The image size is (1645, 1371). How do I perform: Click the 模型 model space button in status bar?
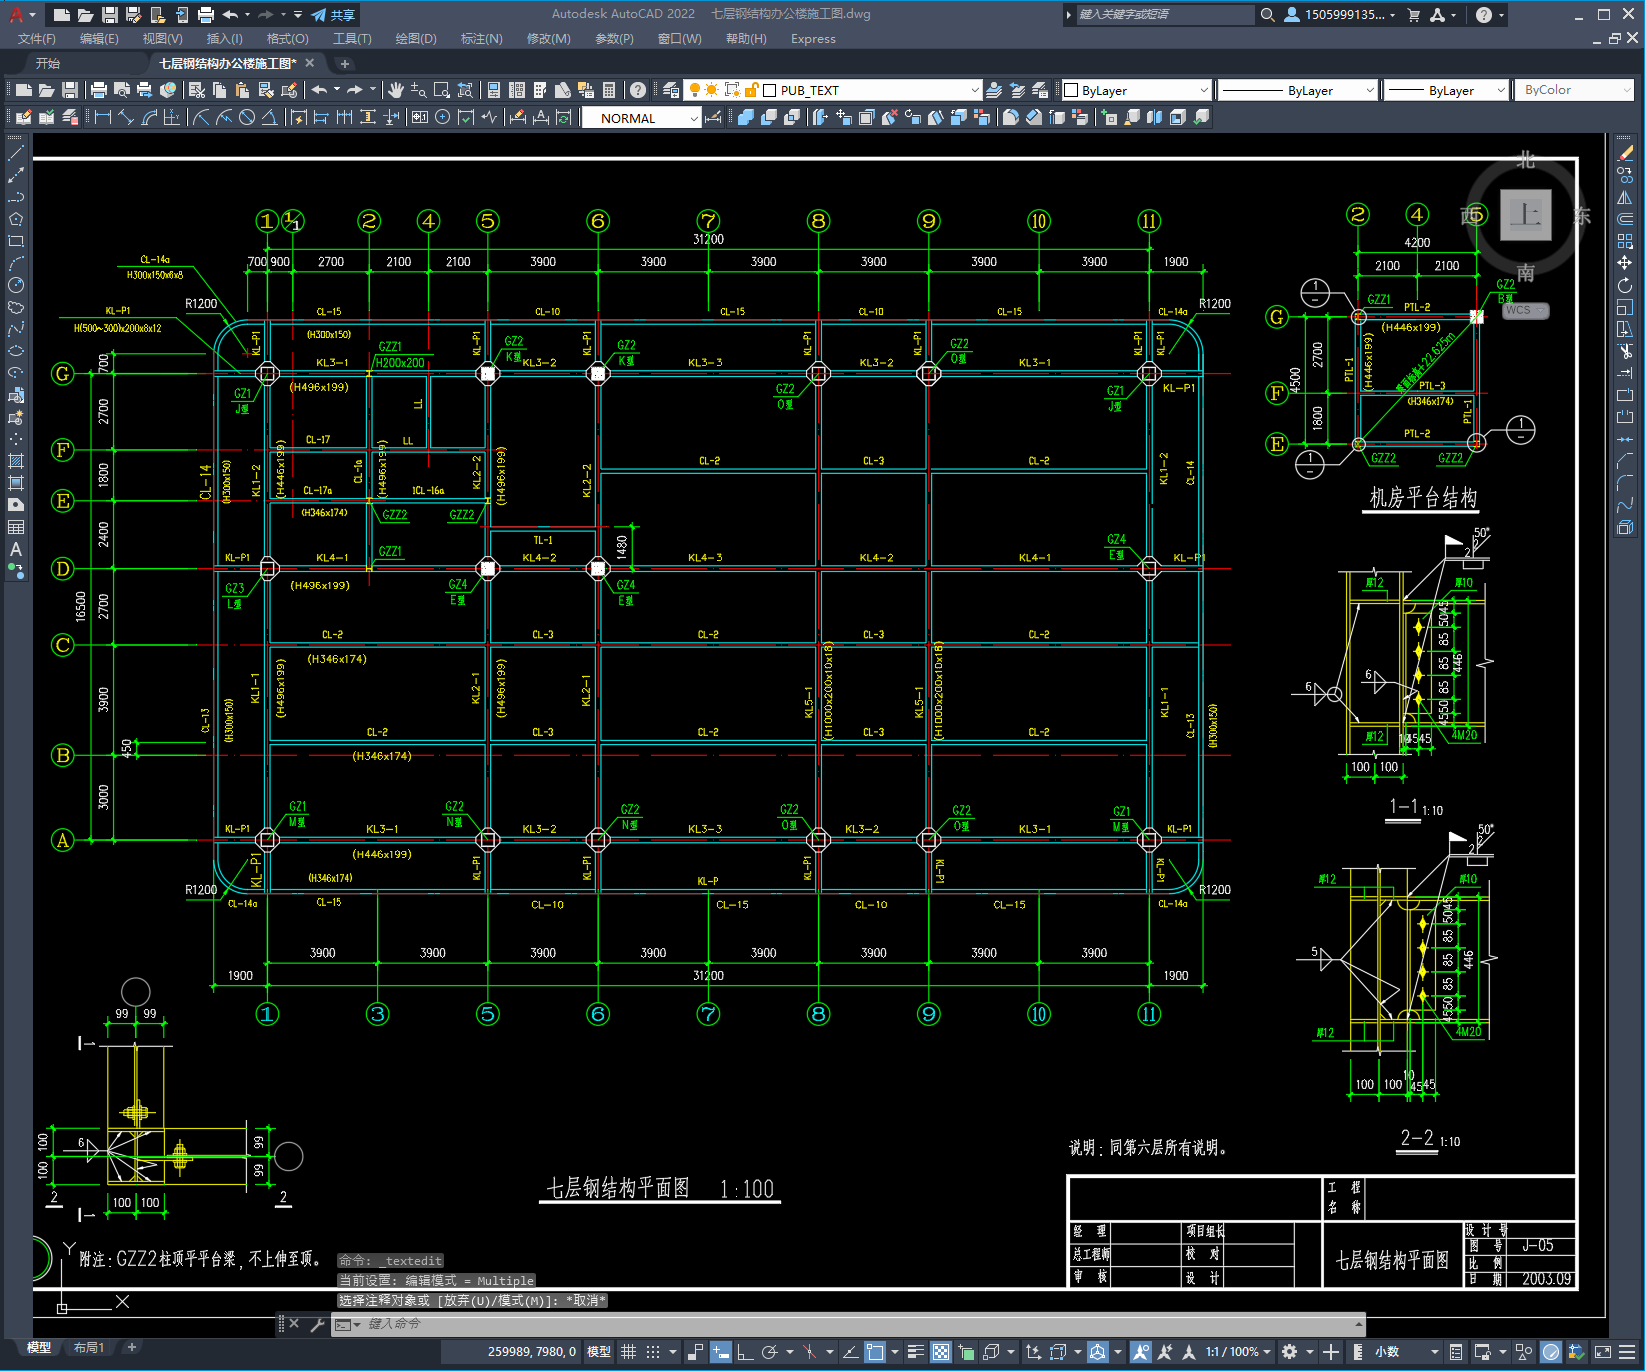[599, 1352]
